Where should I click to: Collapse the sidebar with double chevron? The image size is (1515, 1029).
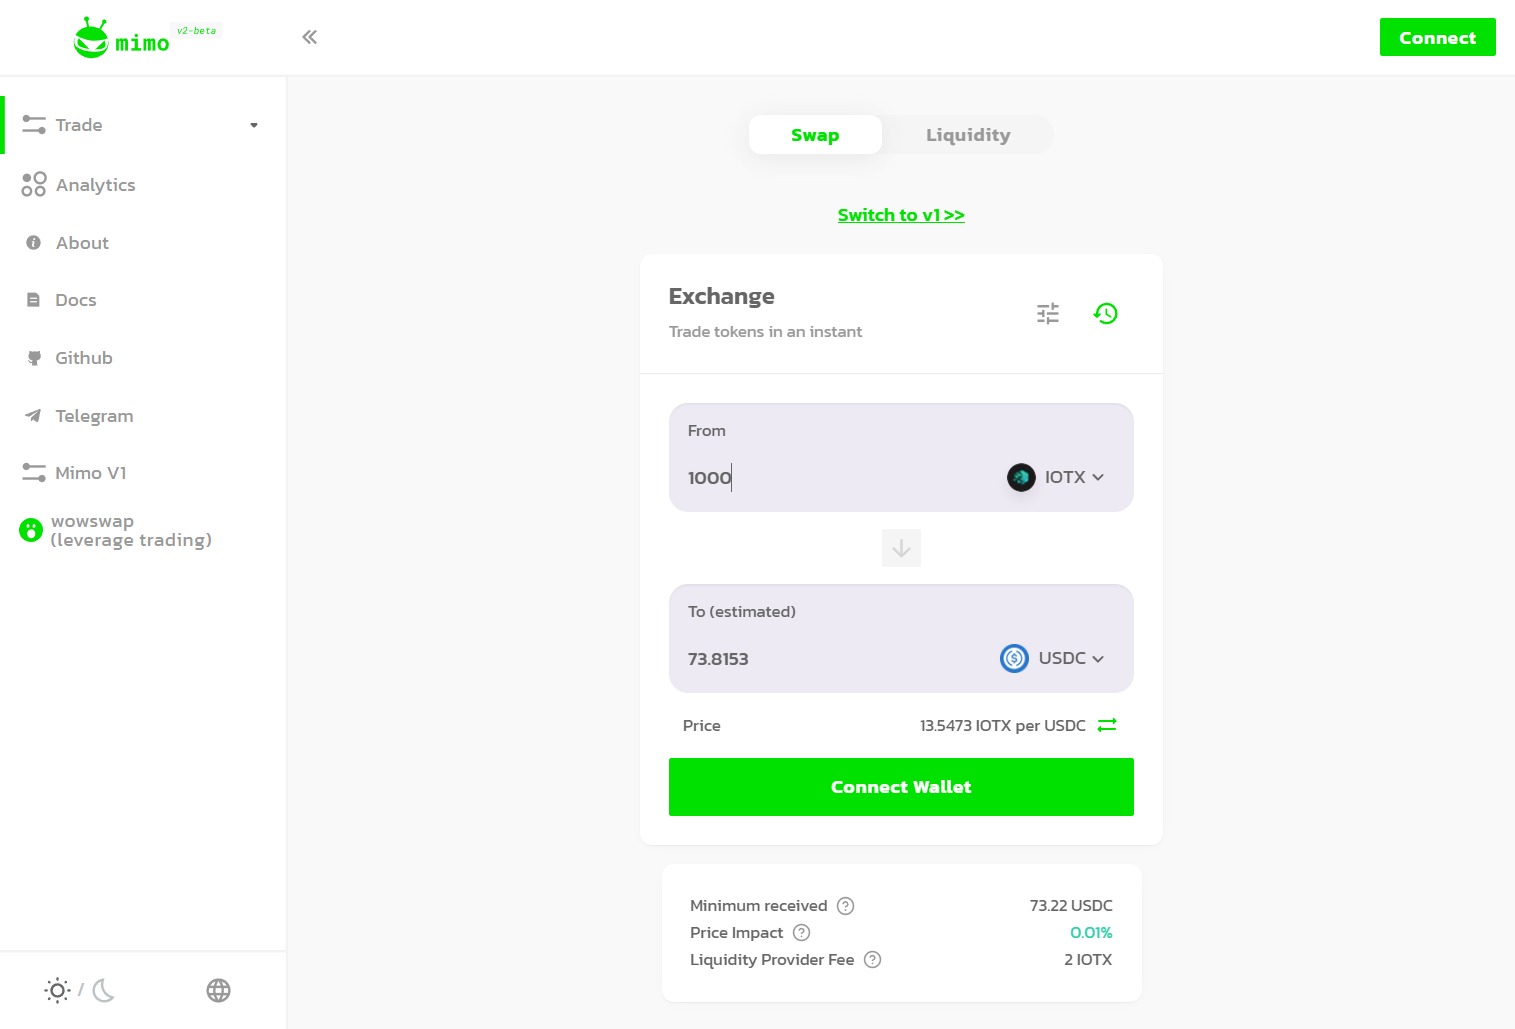(x=310, y=37)
